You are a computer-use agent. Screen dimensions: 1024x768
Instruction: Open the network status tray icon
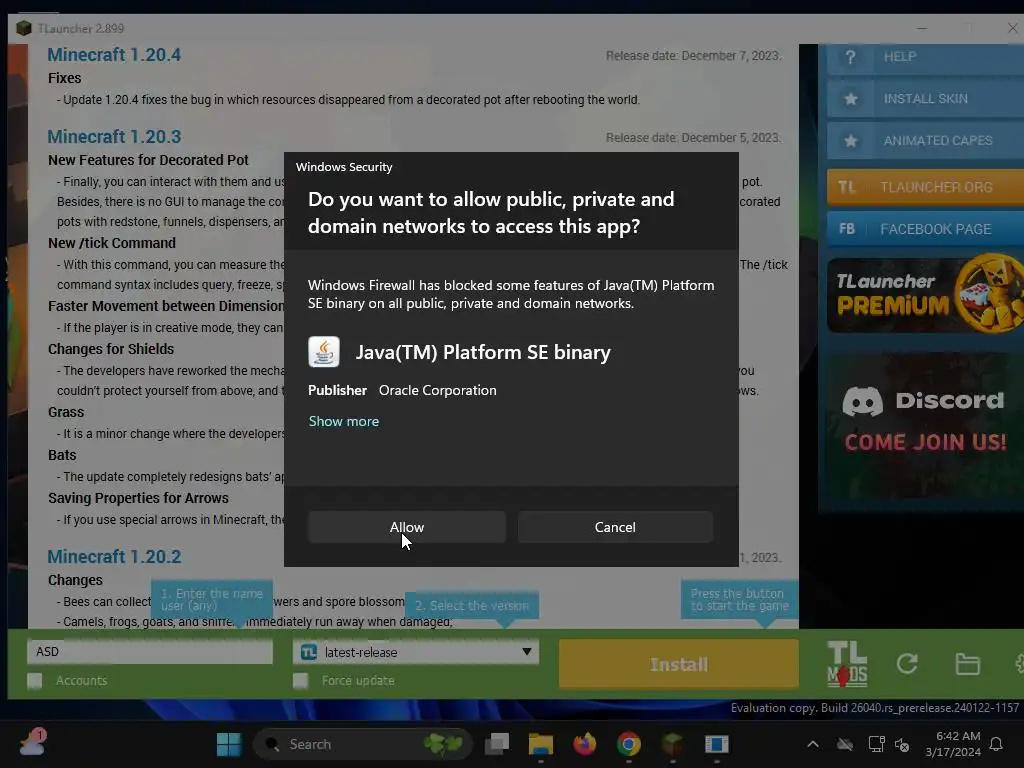click(876, 744)
